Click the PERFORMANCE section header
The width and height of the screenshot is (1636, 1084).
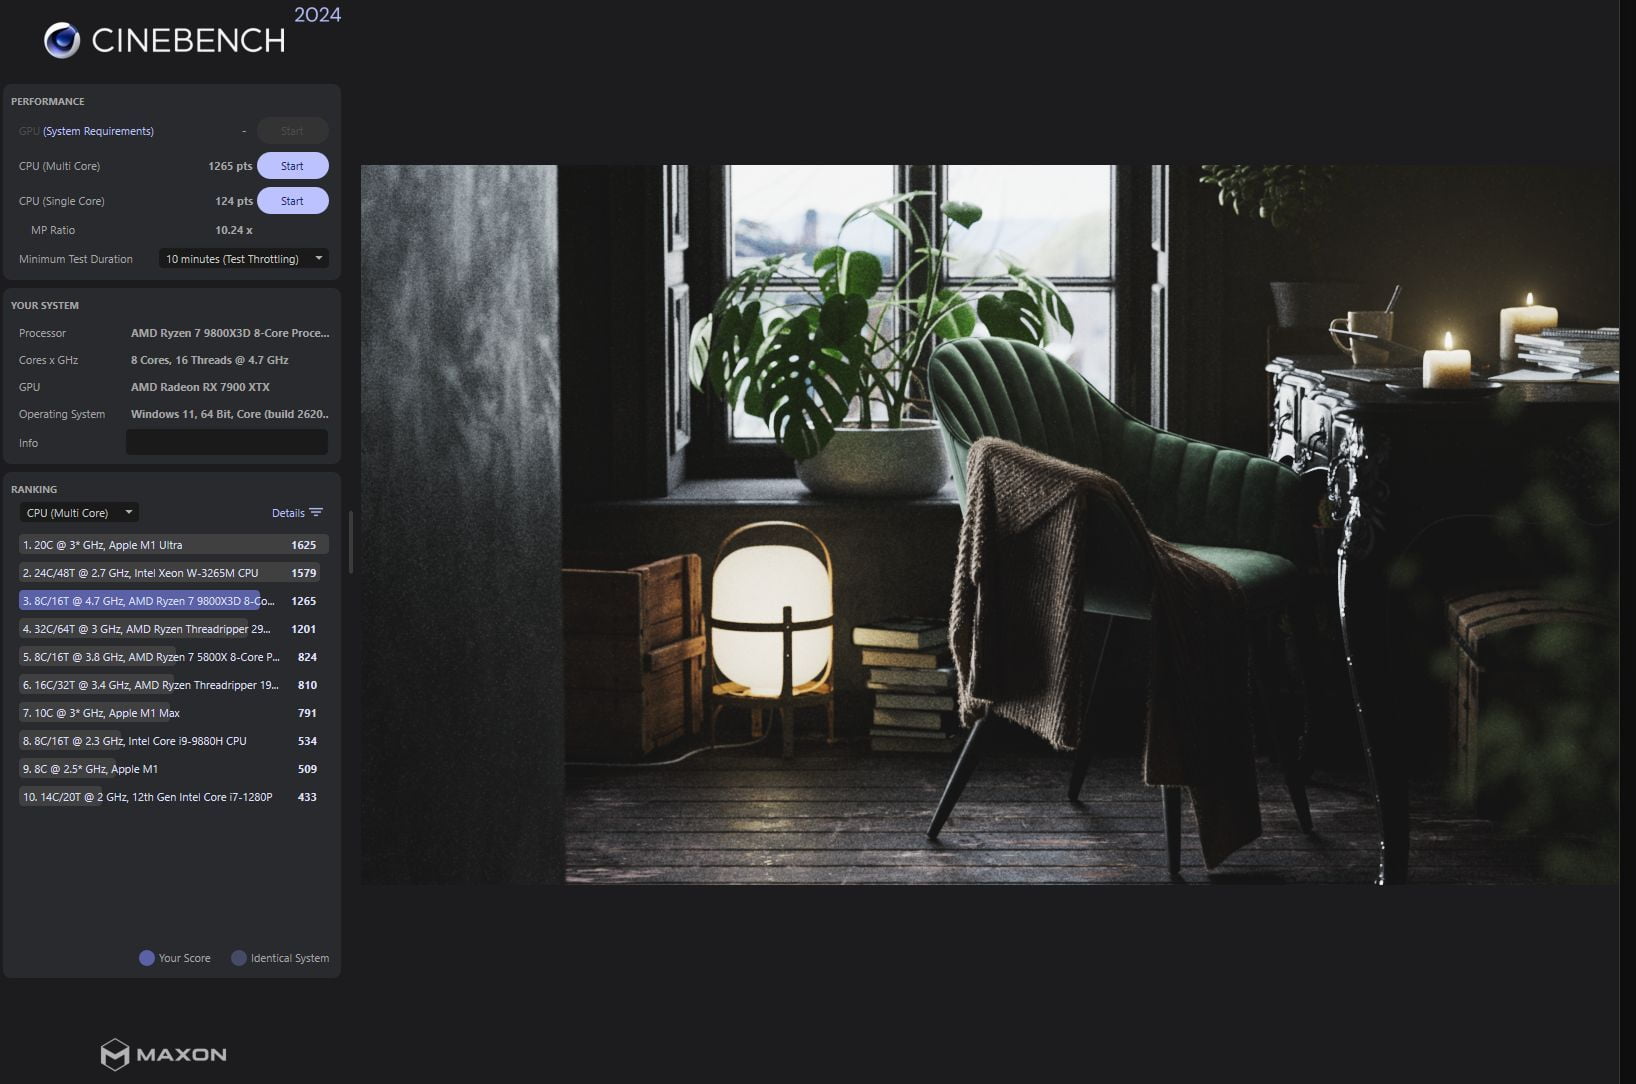(x=48, y=102)
